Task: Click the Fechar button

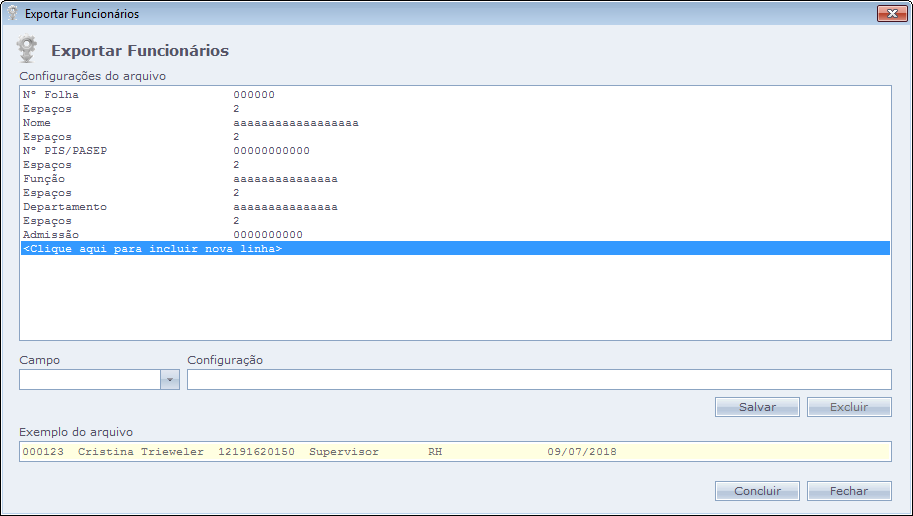Action: pos(848,491)
